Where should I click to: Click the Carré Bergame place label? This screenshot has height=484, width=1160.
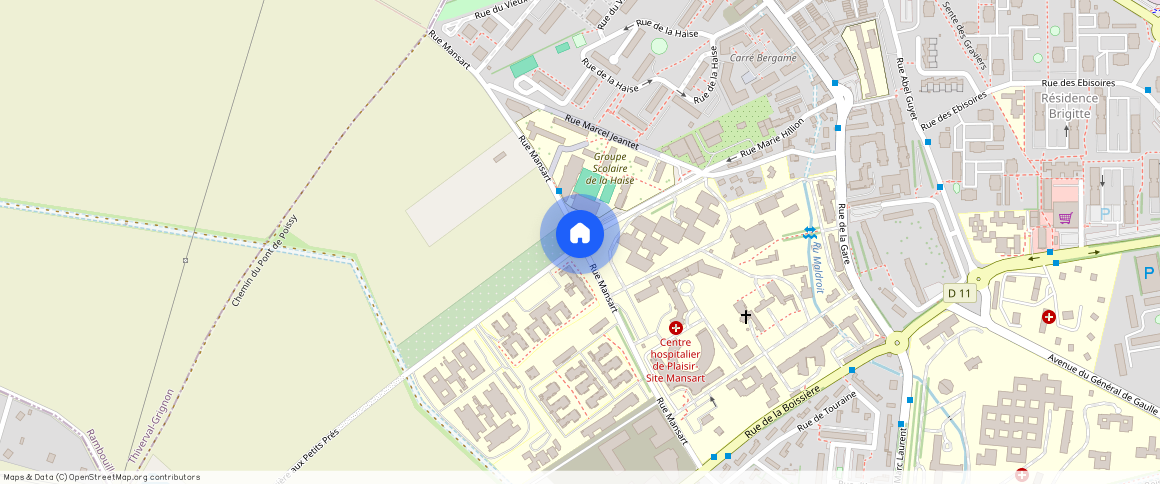tap(763, 58)
